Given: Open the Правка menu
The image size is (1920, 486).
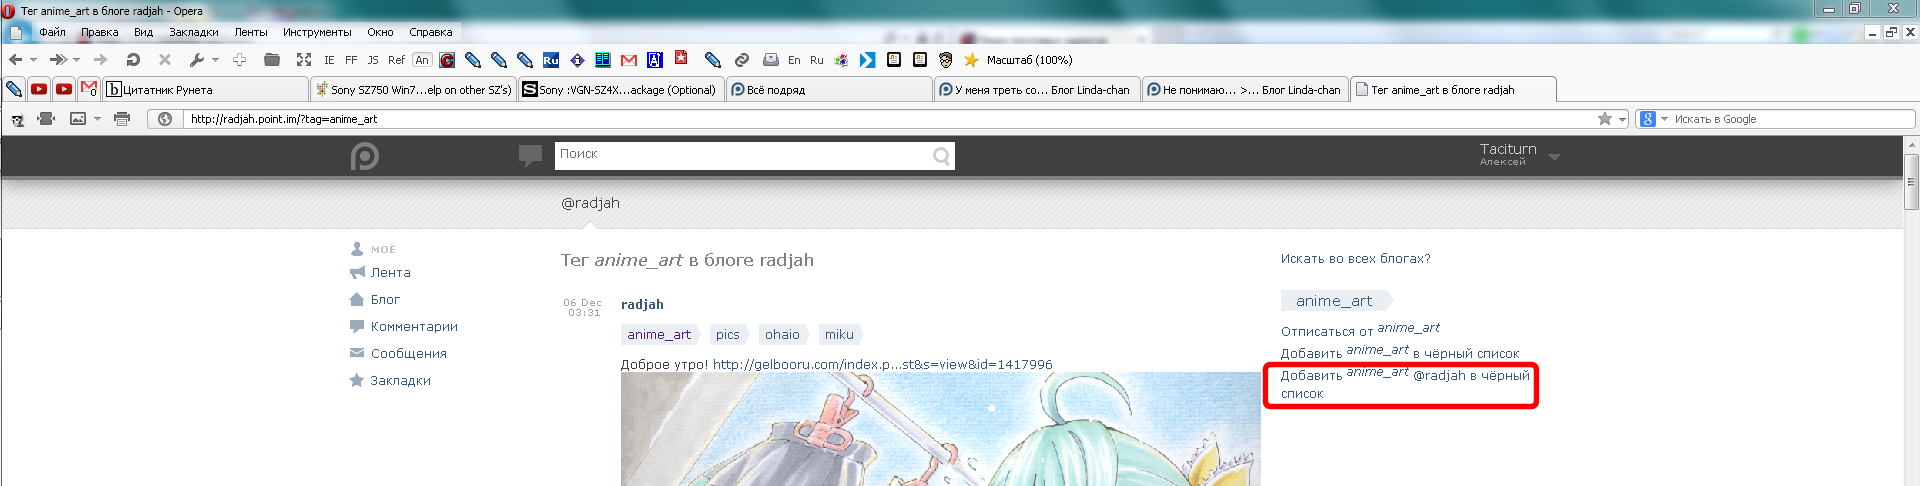Looking at the screenshot, I should 99,32.
